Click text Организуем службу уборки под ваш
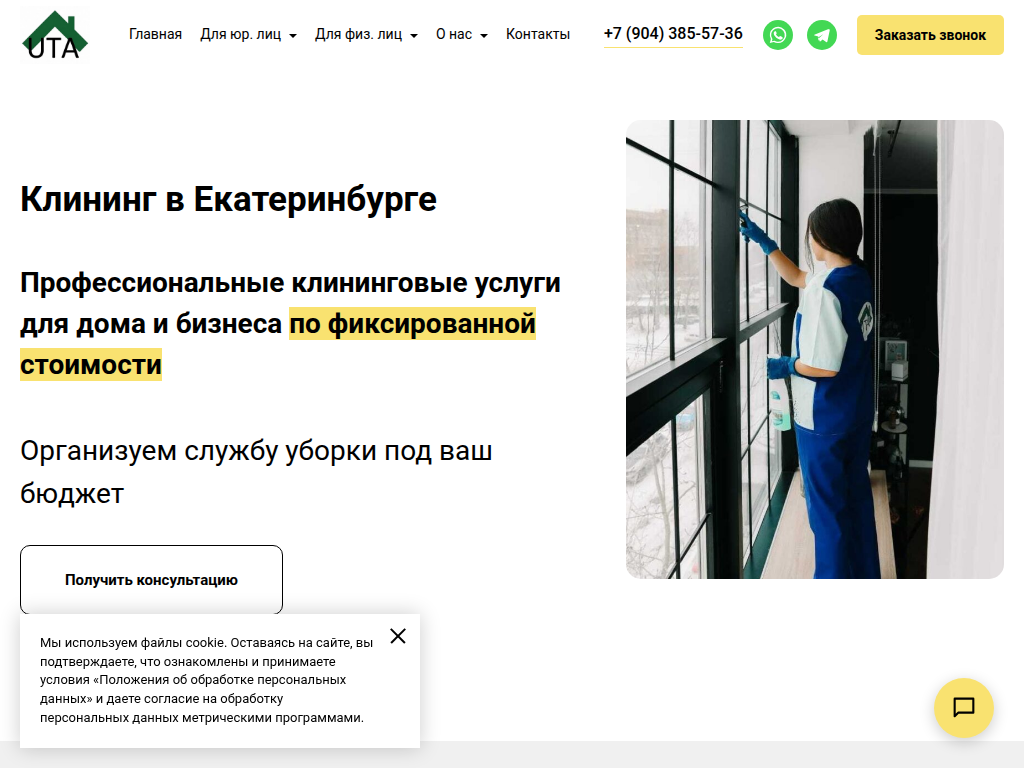Viewport: 1024px width, 768px height. [x=256, y=451]
